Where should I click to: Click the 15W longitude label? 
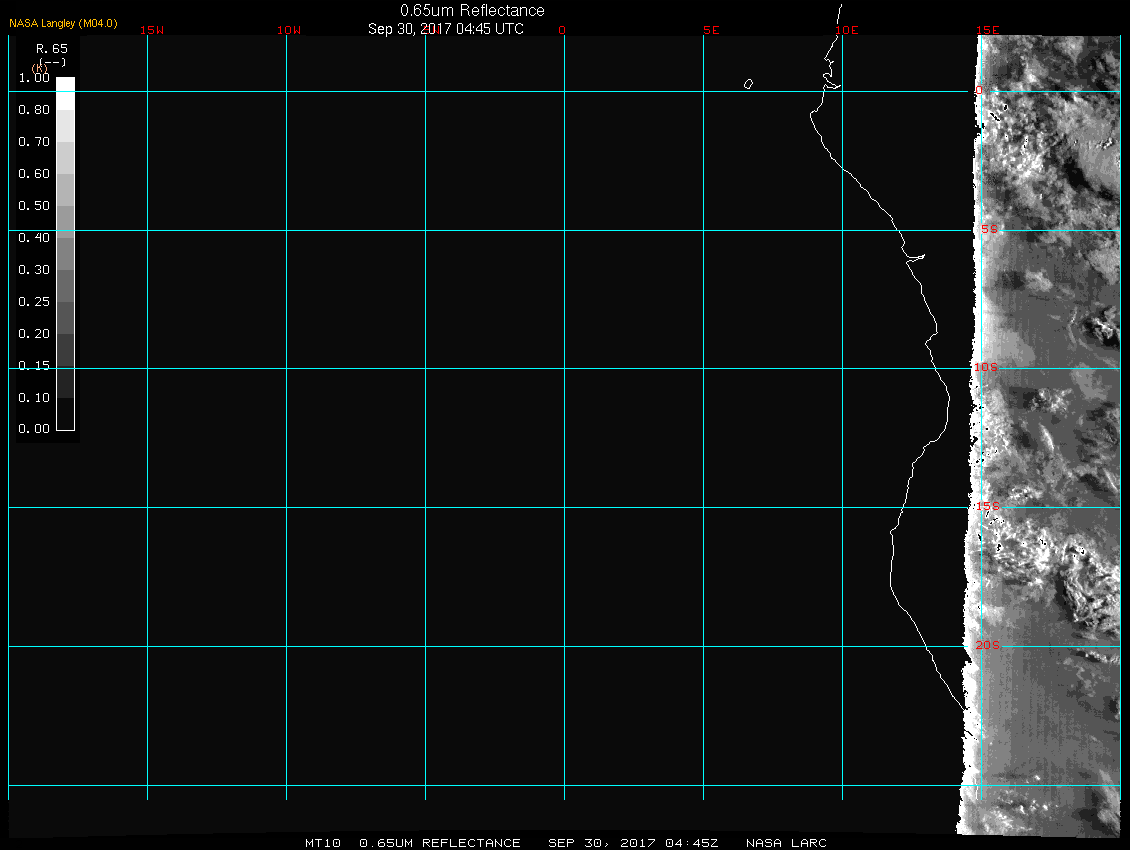pos(152,30)
